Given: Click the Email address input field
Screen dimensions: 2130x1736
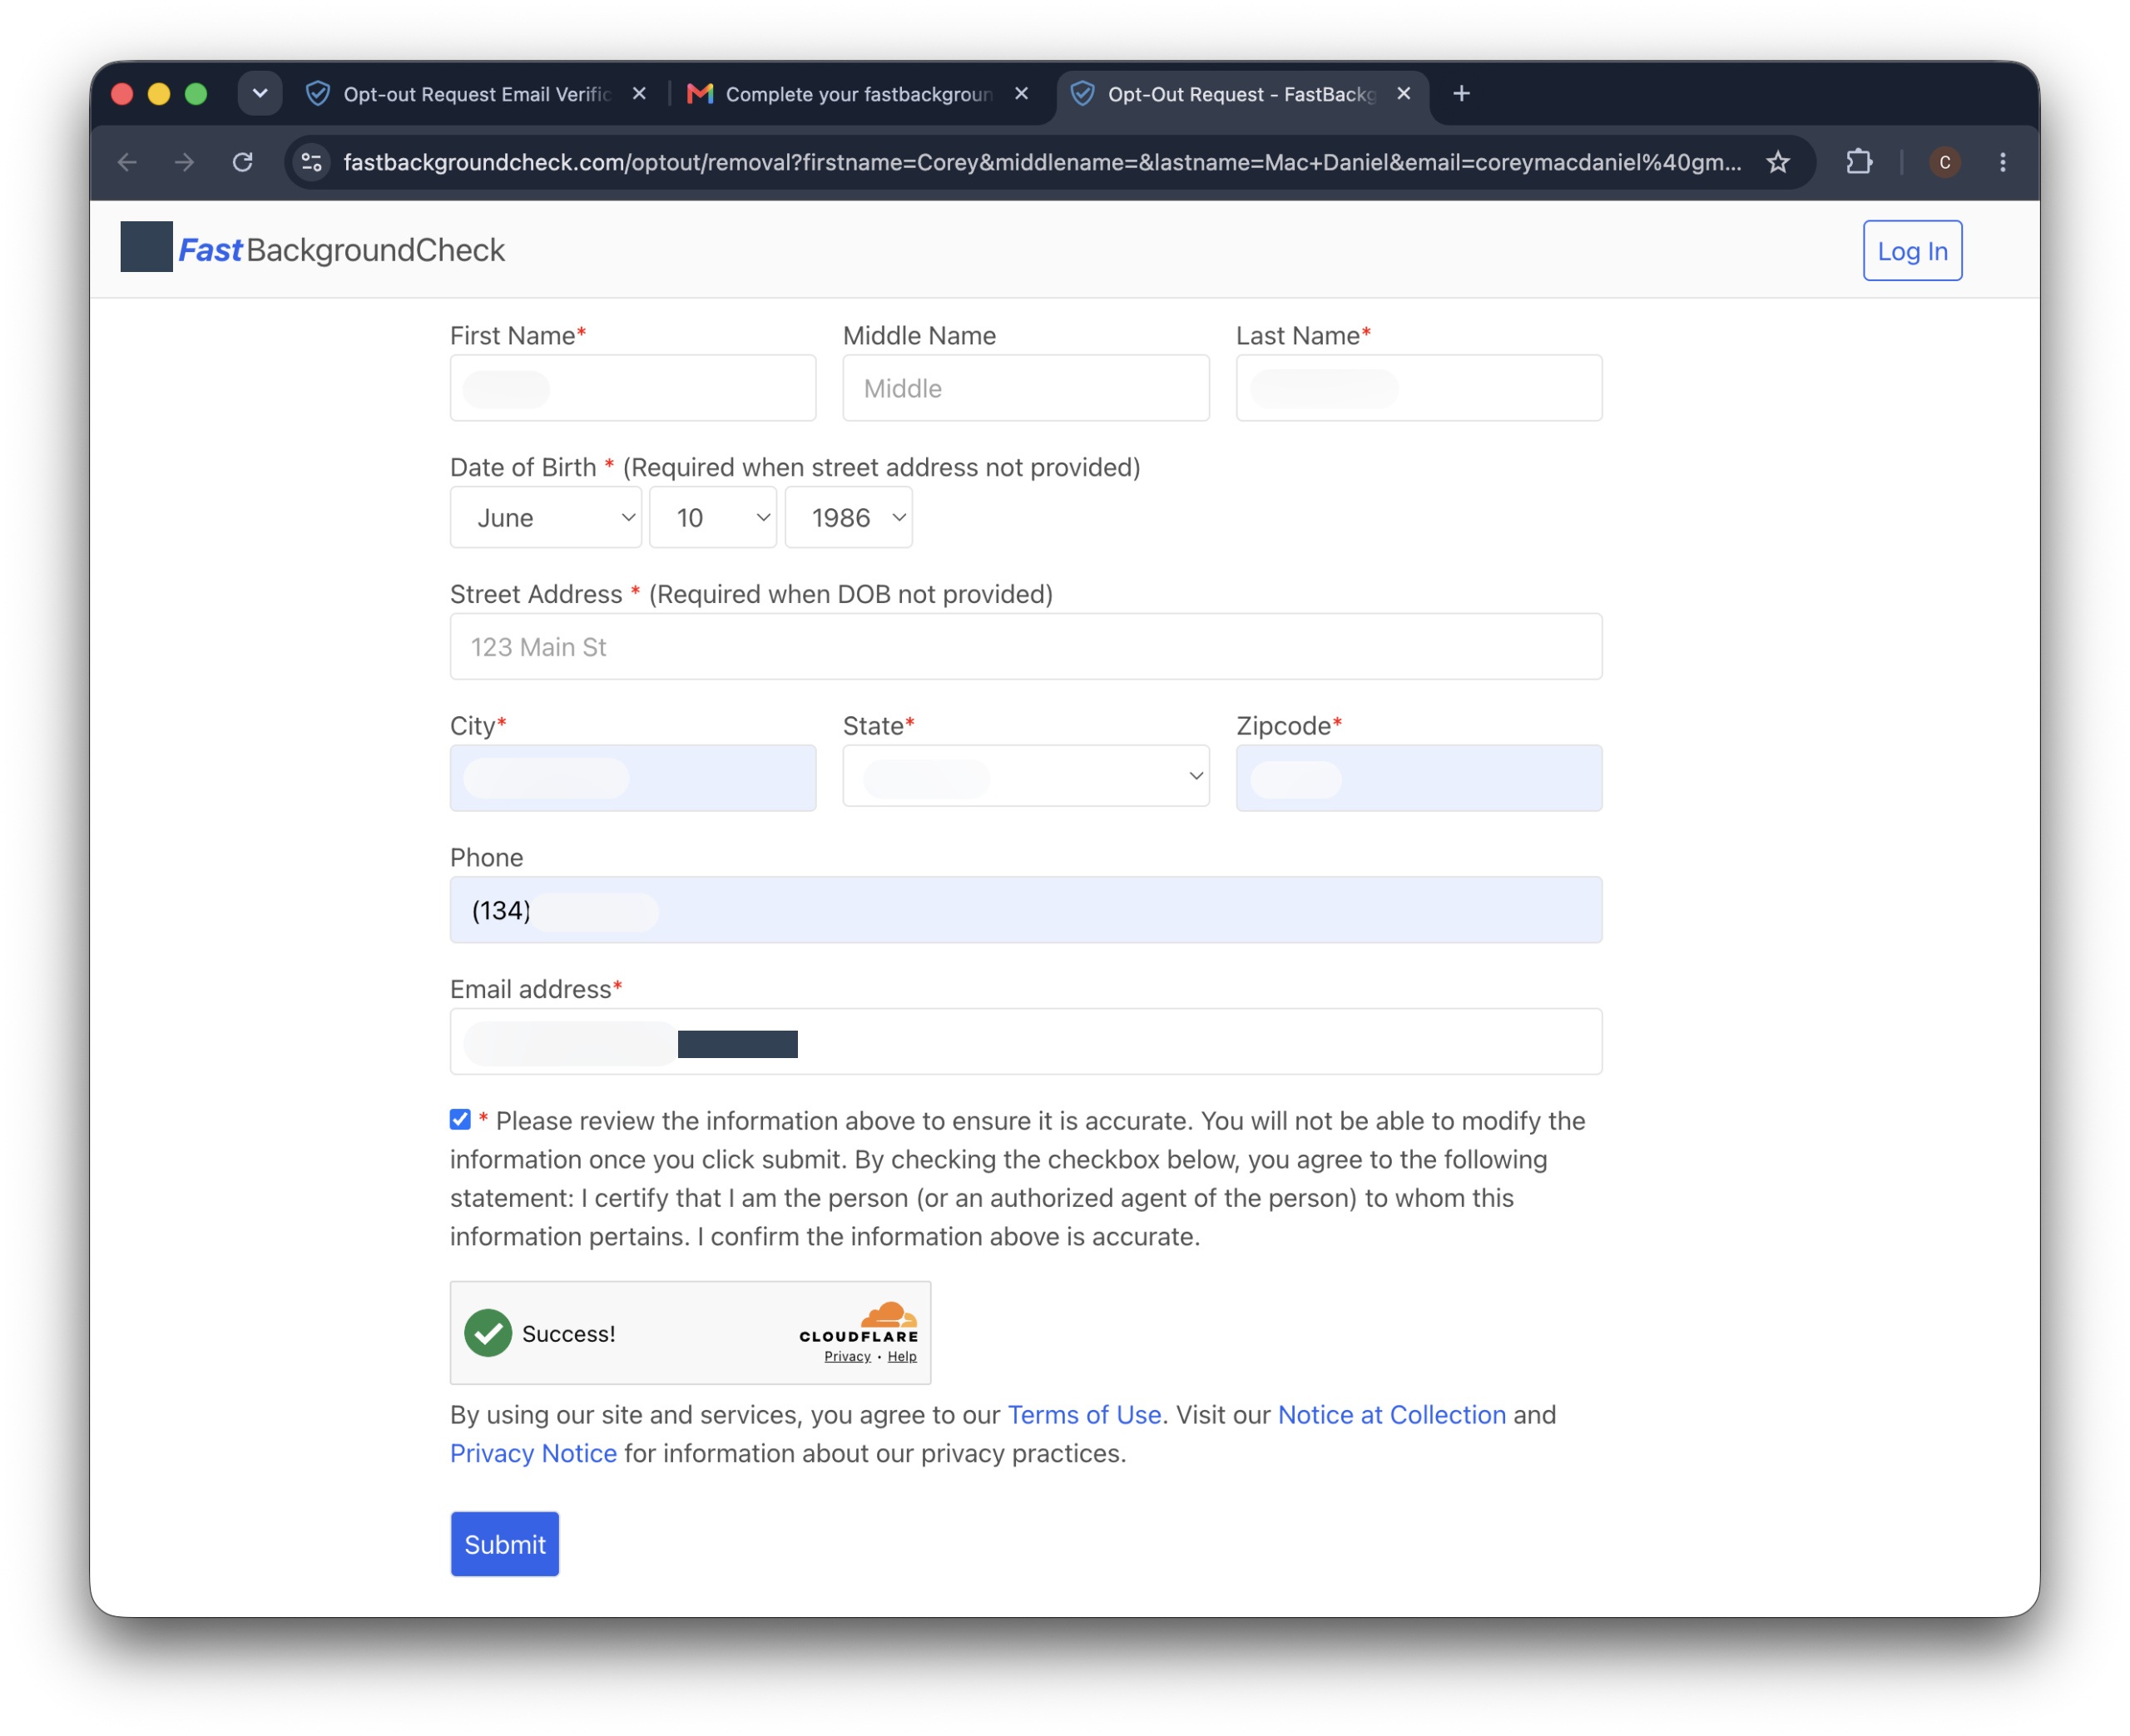Looking at the screenshot, I should point(1026,1042).
